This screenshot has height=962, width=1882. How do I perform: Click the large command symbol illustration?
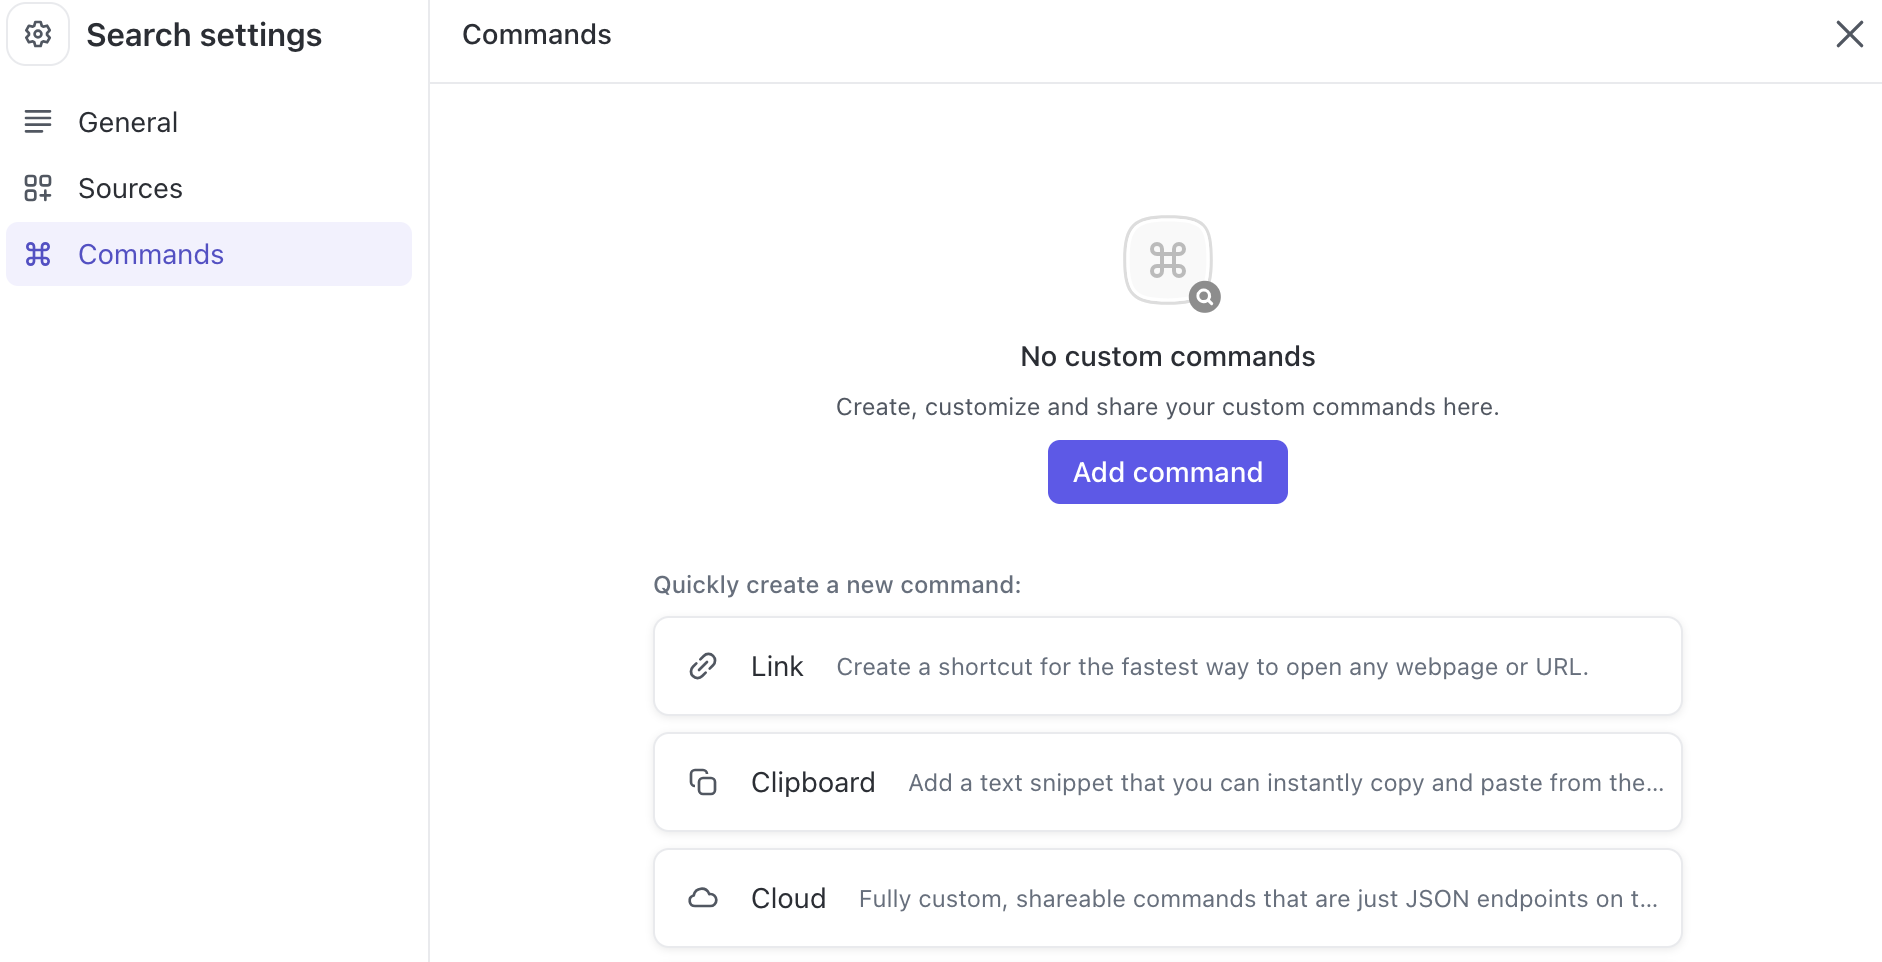pyautogui.click(x=1168, y=260)
